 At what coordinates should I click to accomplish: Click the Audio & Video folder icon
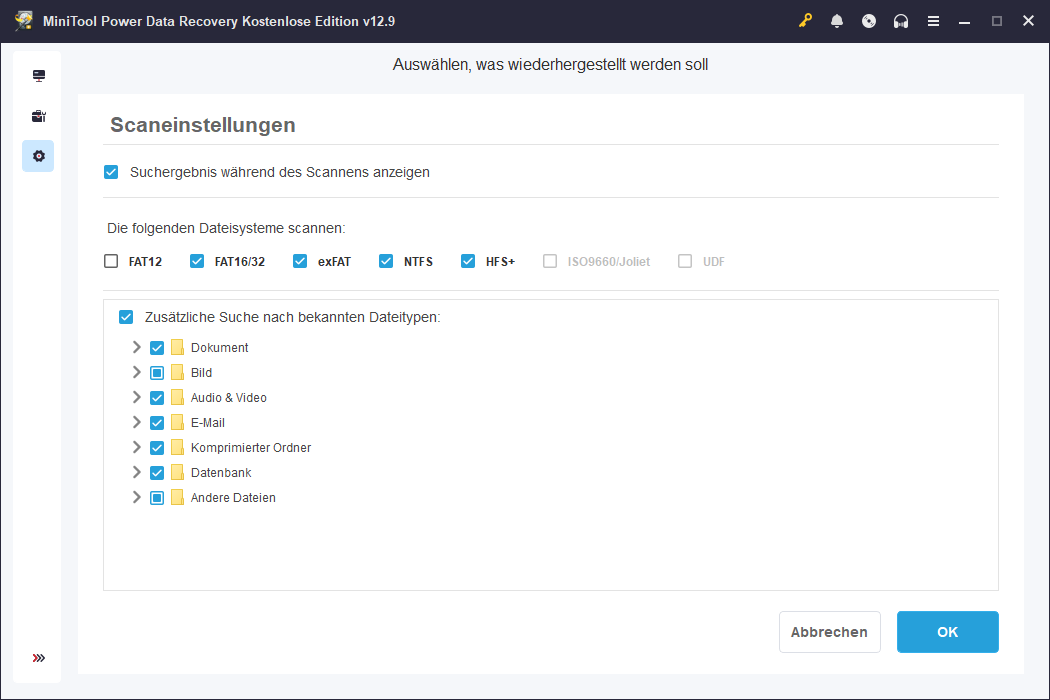click(x=177, y=397)
